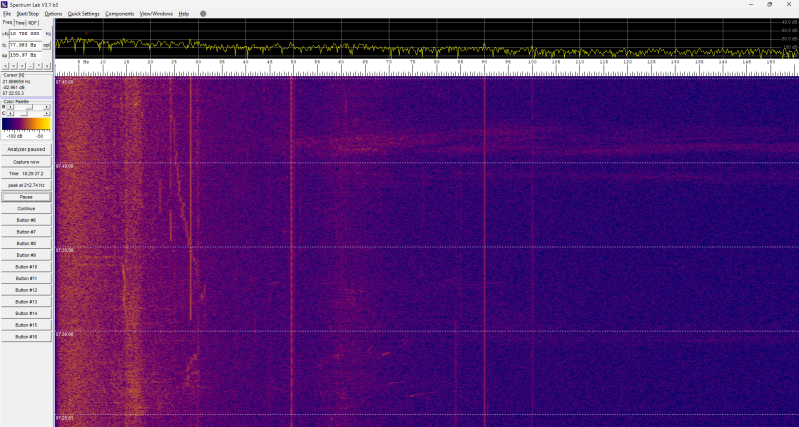Image resolution: width=799 pixels, height=427 pixels.
Task: Open the Help menu
Action: 183,14
